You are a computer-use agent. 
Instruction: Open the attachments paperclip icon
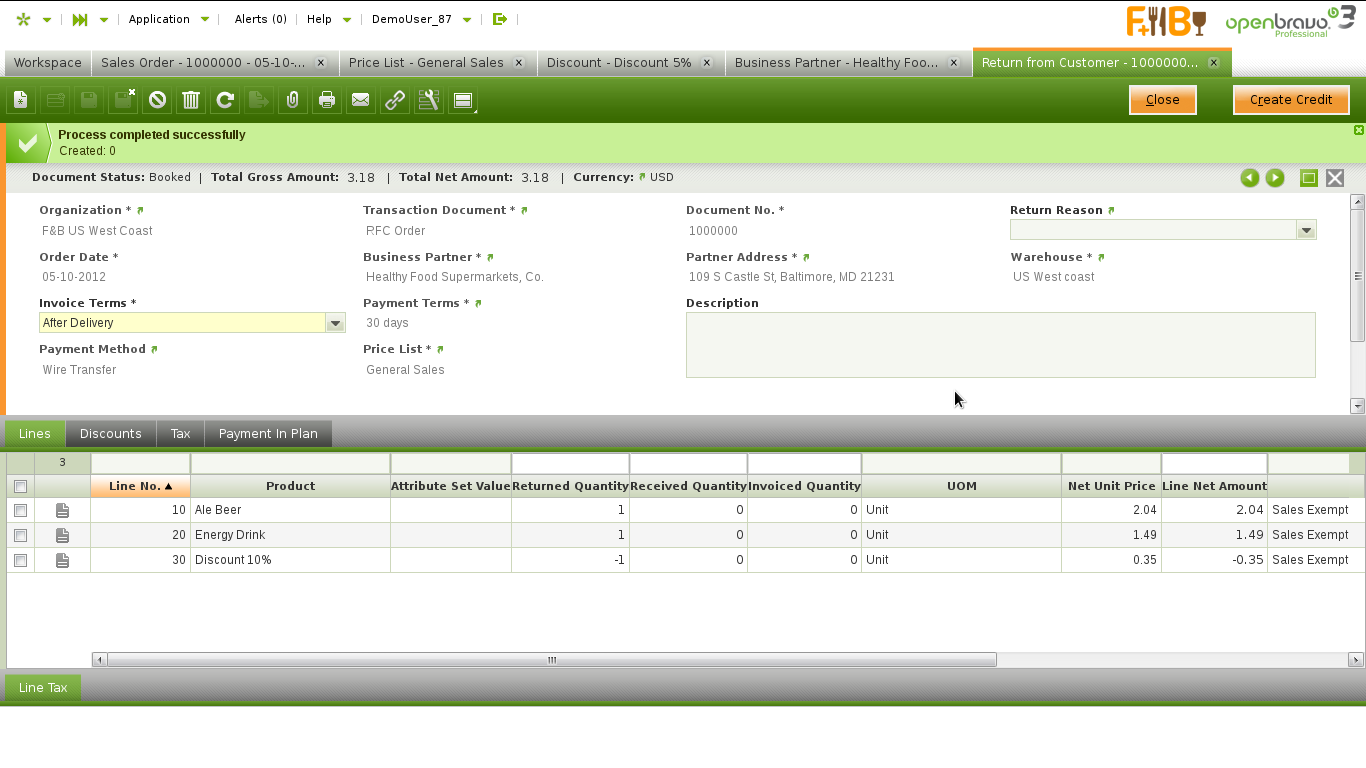(x=293, y=100)
